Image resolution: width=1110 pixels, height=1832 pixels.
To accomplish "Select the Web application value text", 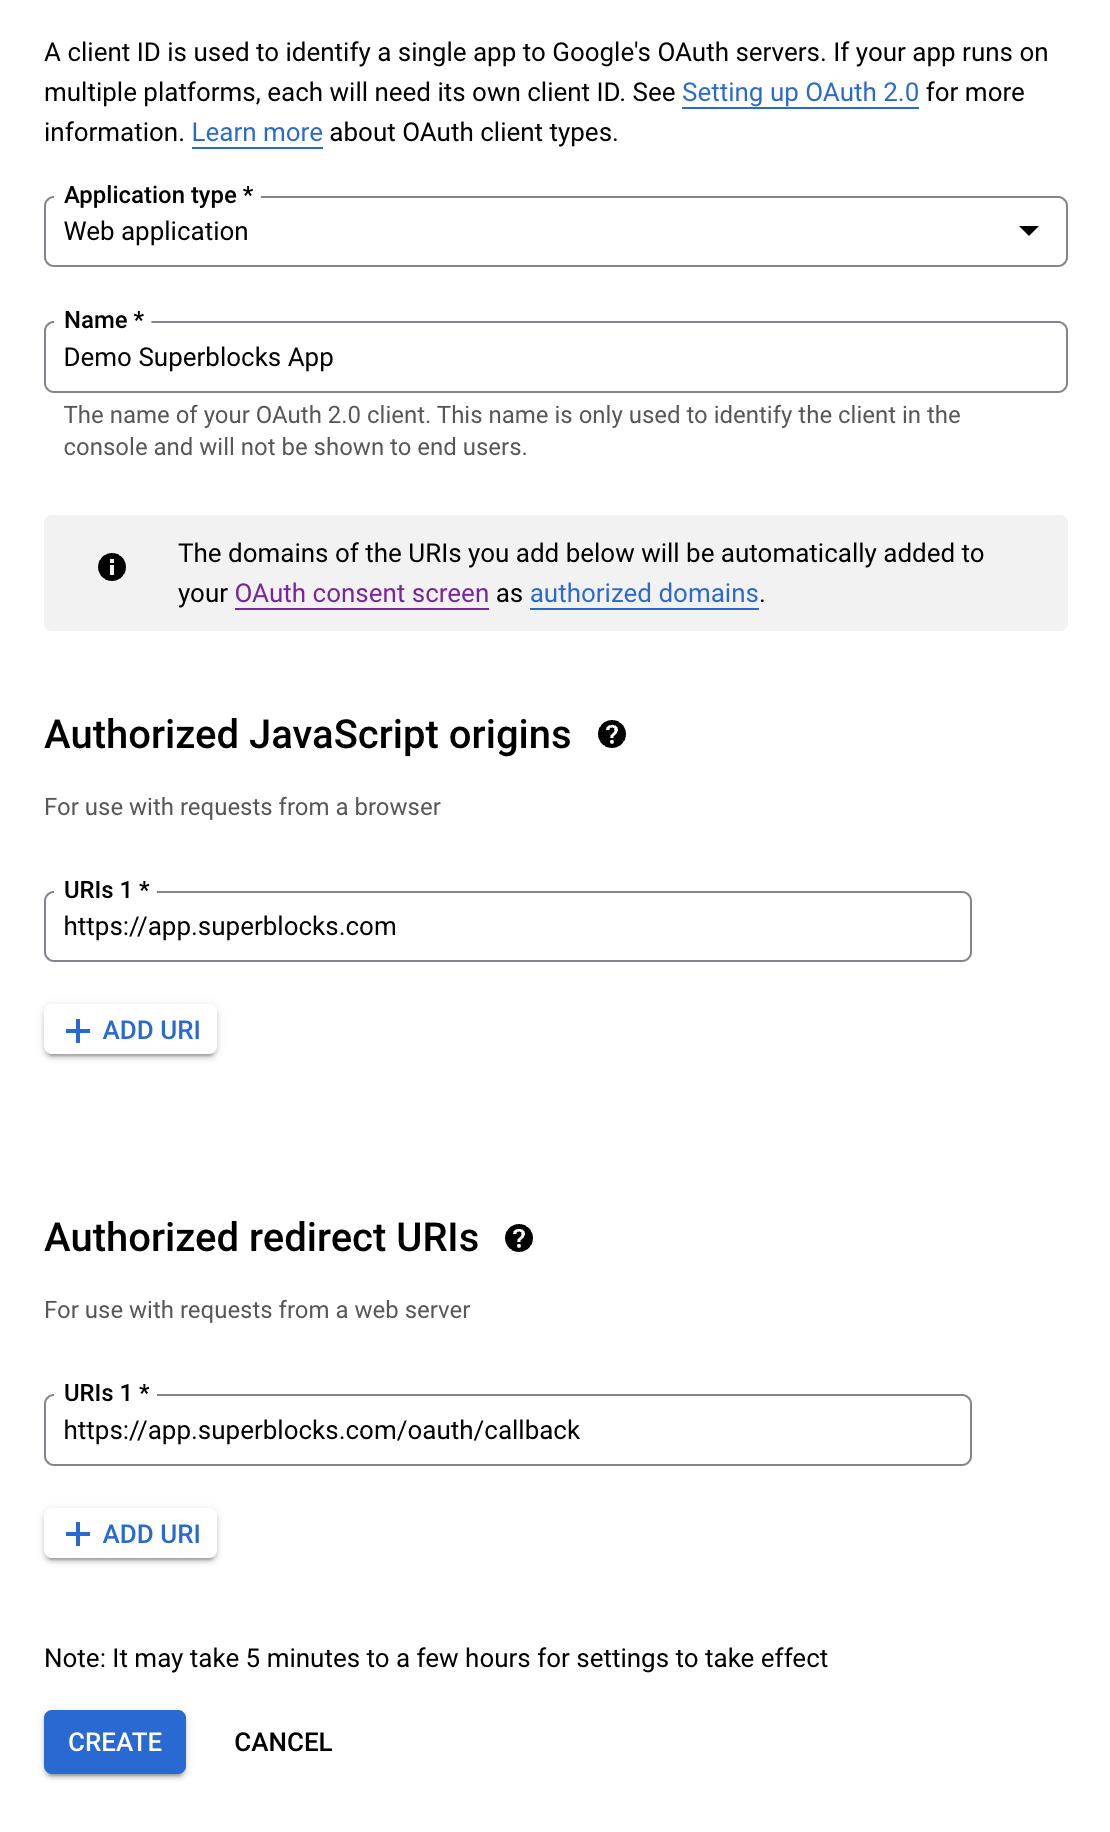I will [155, 231].
